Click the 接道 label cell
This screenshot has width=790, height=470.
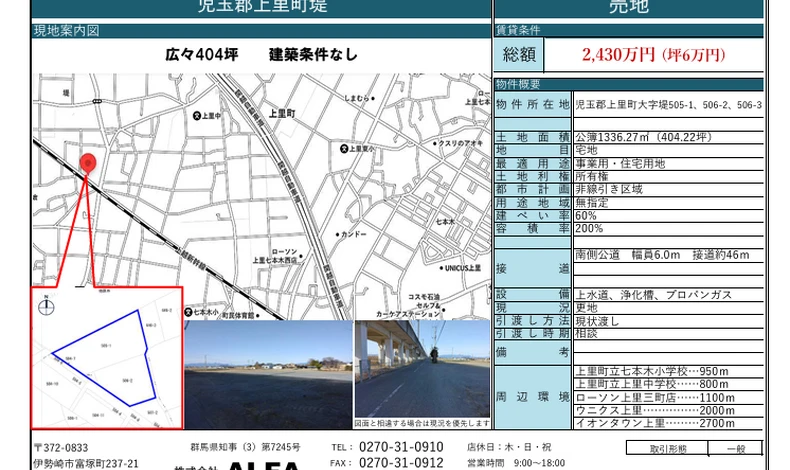pyautogui.click(x=533, y=268)
